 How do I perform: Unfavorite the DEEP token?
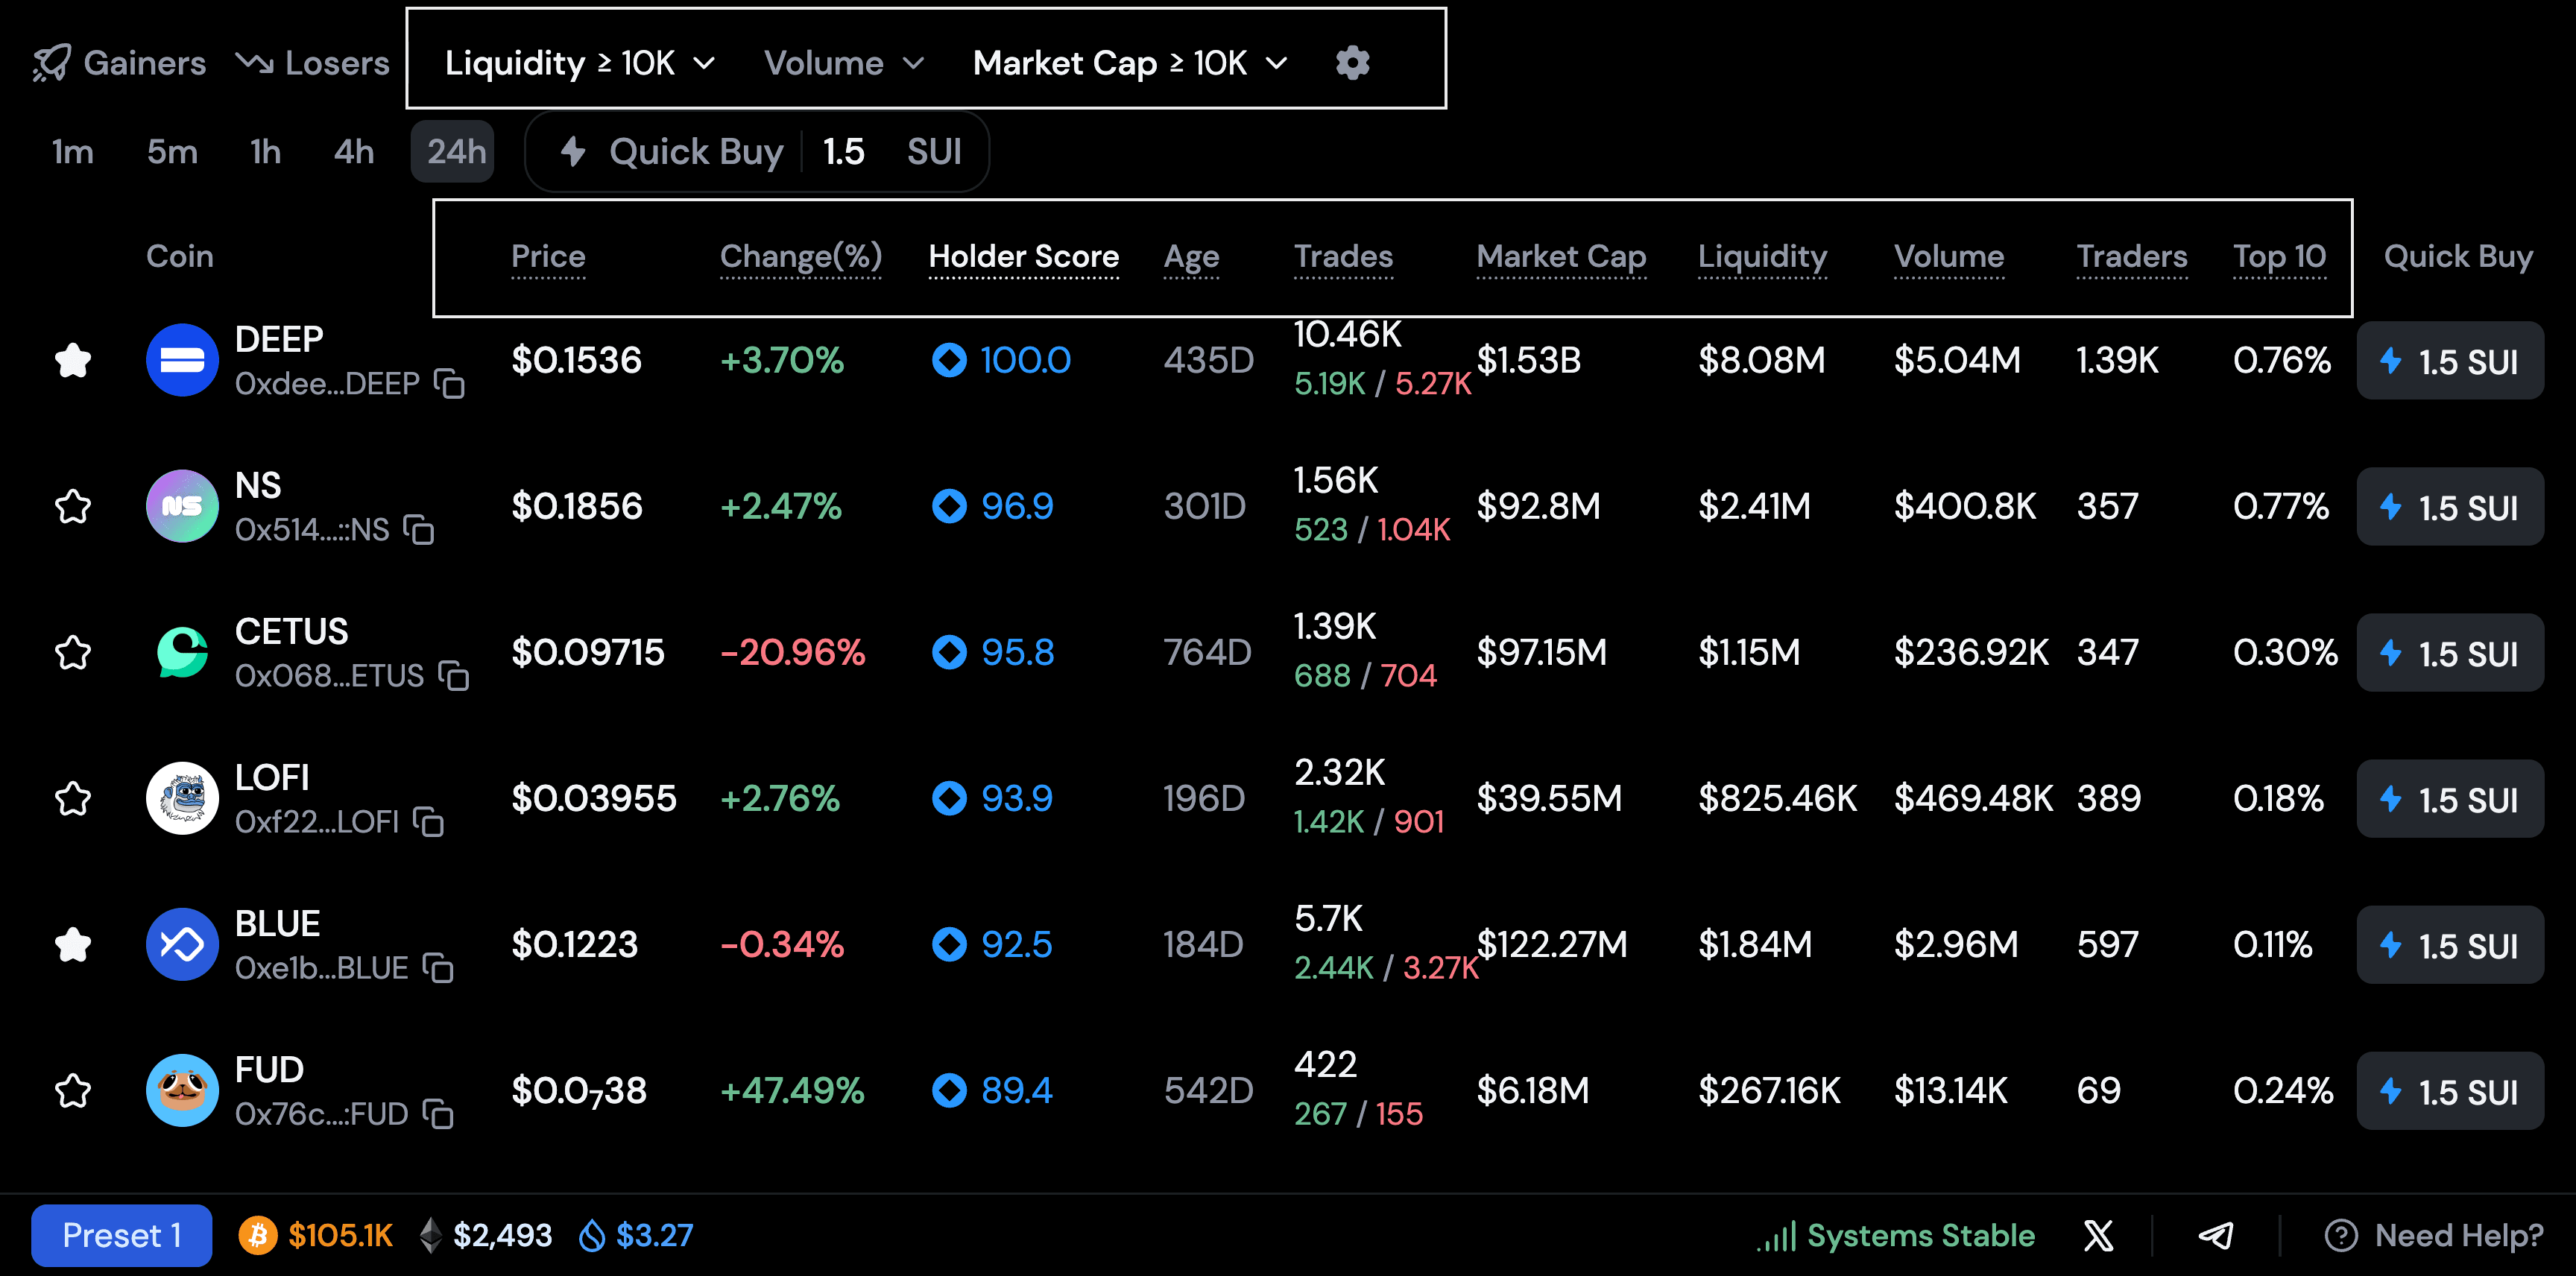click(72, 360)
